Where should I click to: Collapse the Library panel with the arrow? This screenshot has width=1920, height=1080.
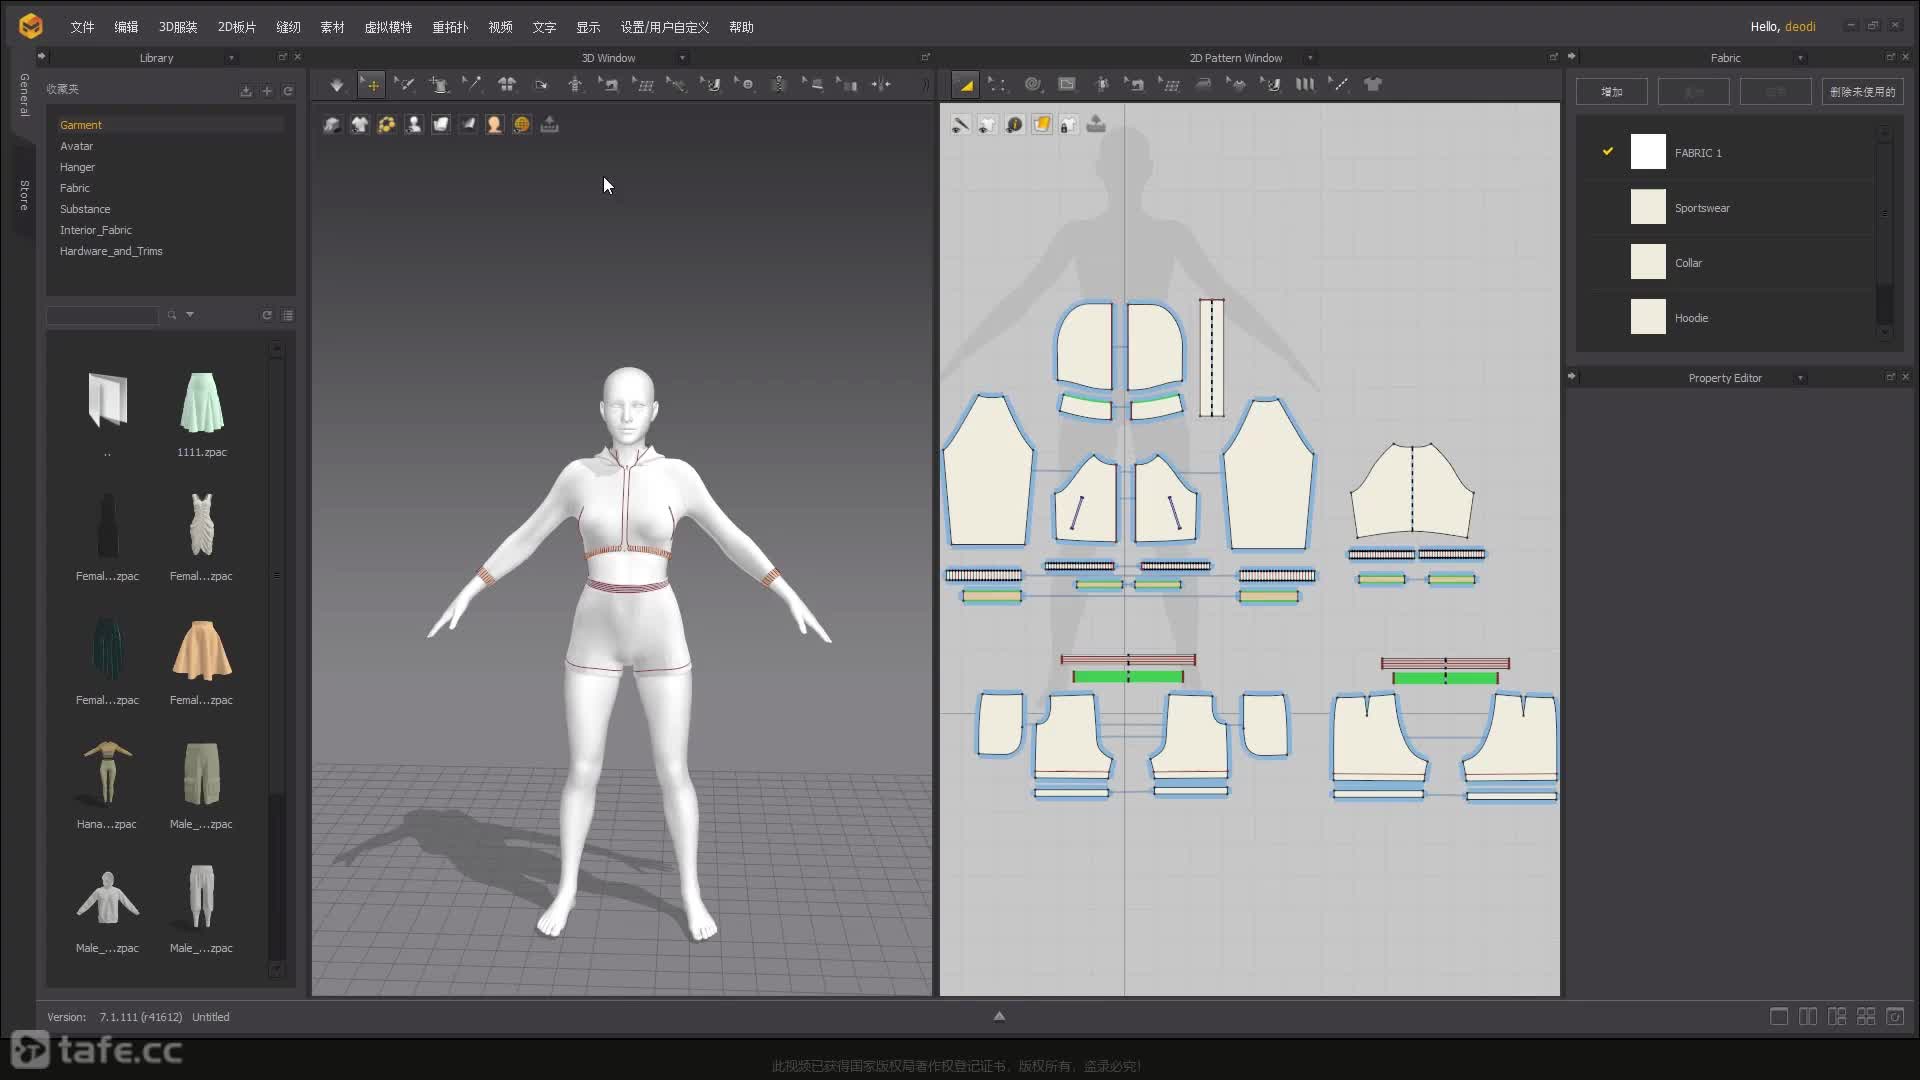(41, 57)
